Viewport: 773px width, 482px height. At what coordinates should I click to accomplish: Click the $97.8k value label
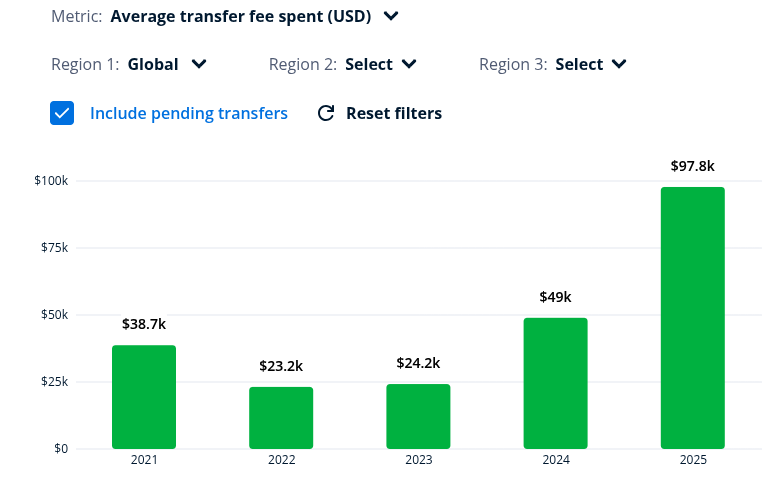coord(693,166)
